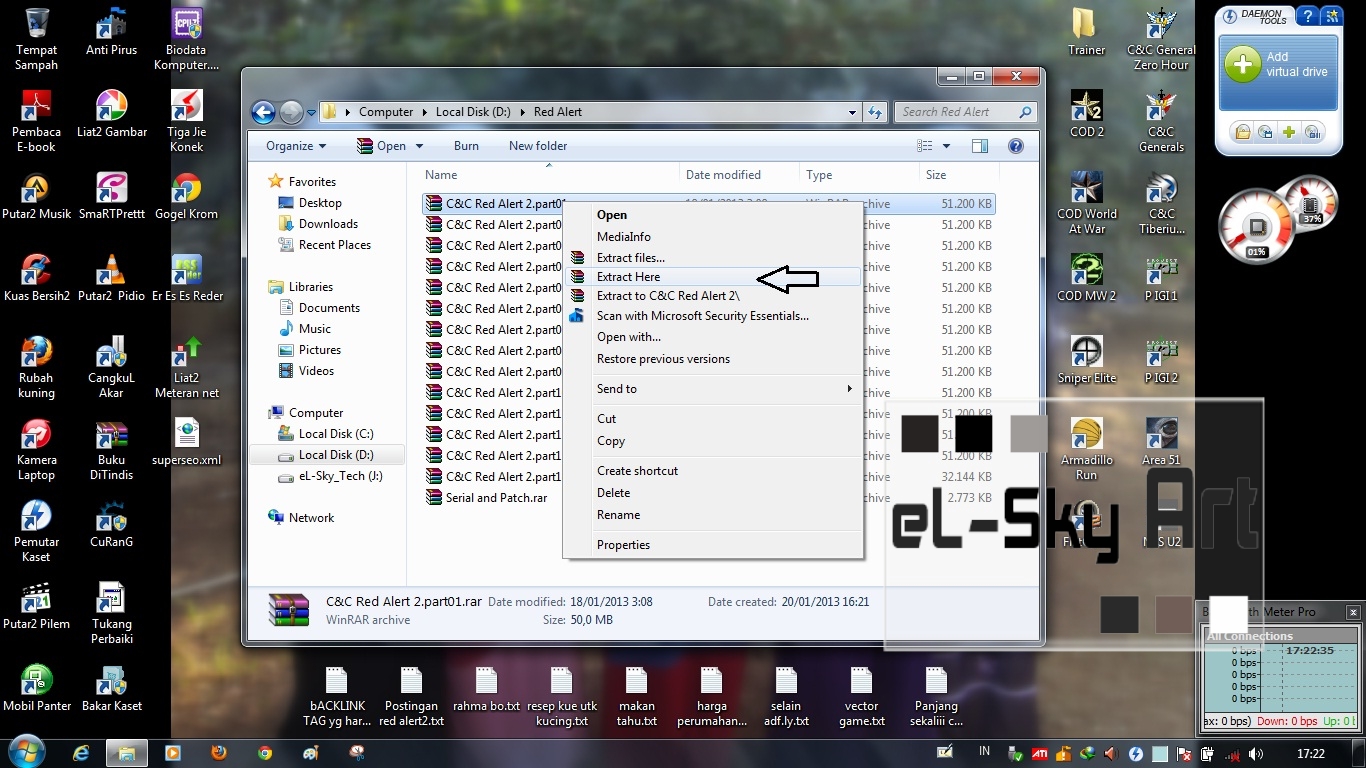Image resolution: width=1366 pixels, height=768 pixels.
Task: Choose Scan with Microsoft Security Essentials
Action: click(713, 316)
